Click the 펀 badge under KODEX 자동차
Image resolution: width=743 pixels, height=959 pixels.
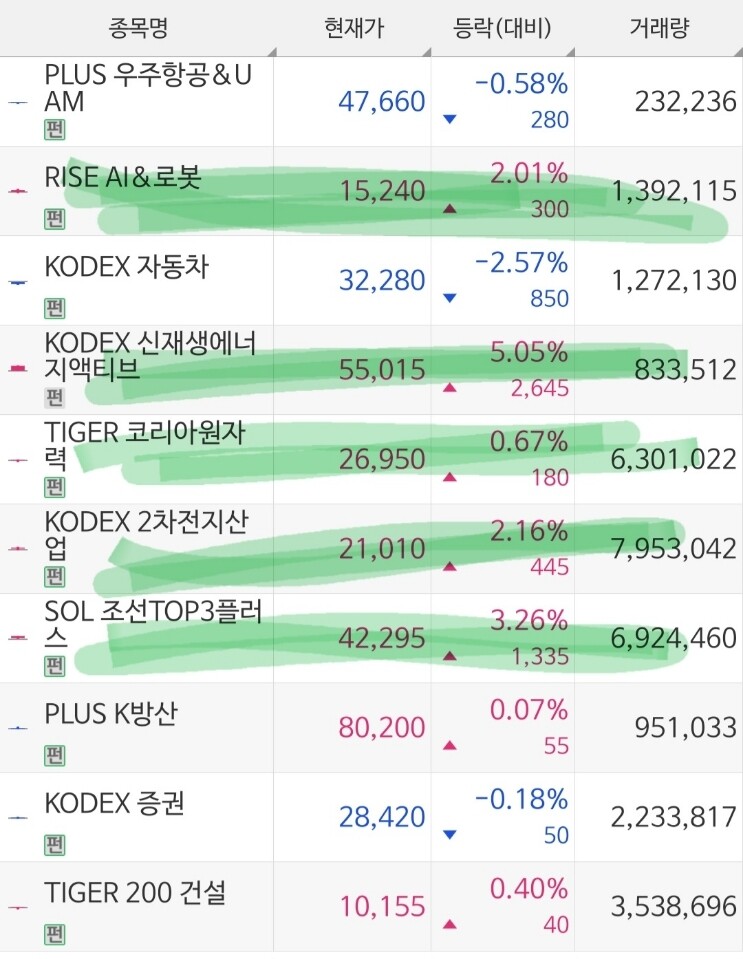pos(54,308)
